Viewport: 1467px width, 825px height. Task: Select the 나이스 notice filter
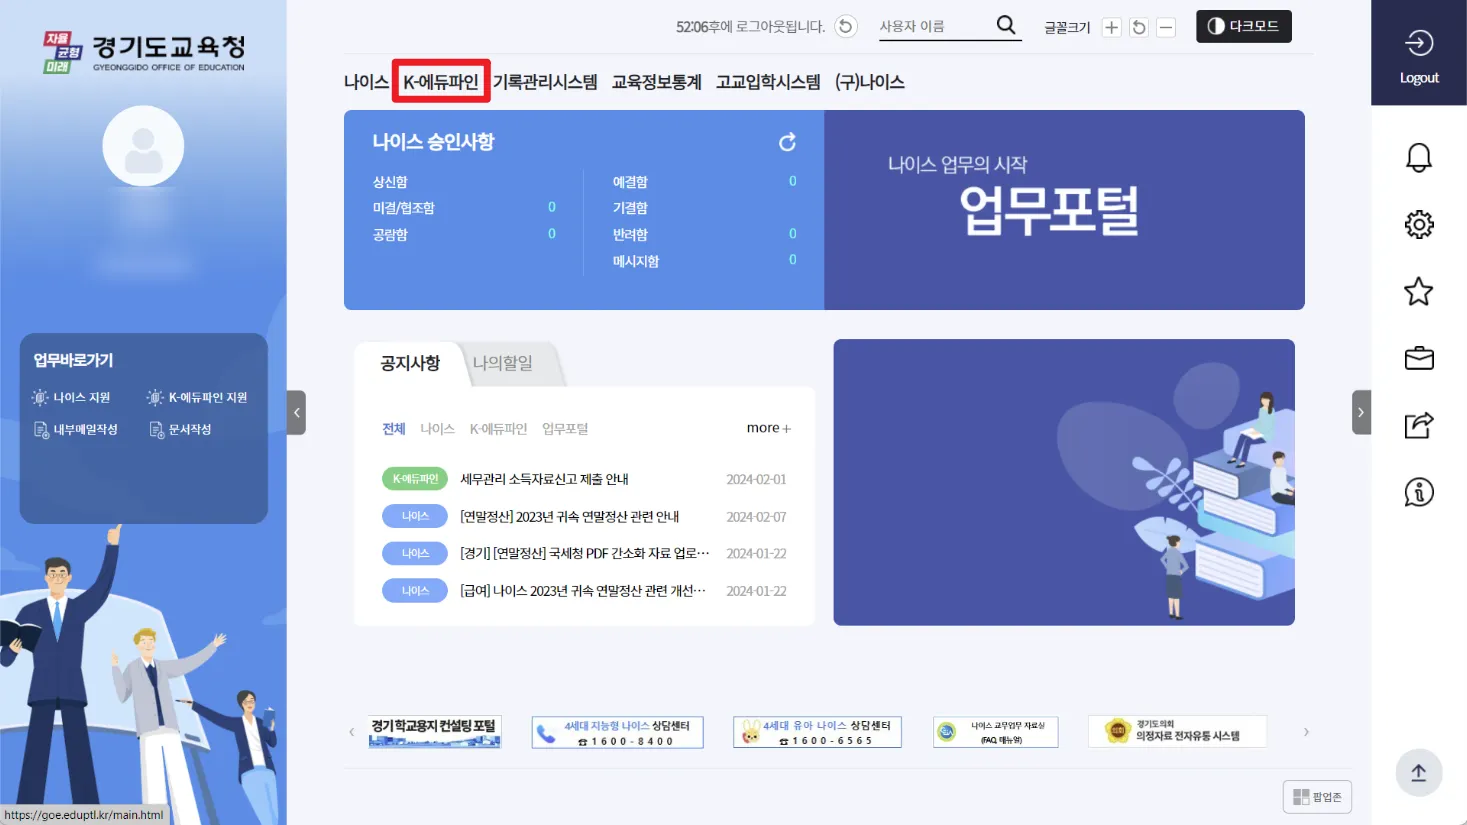click(438, 429)
